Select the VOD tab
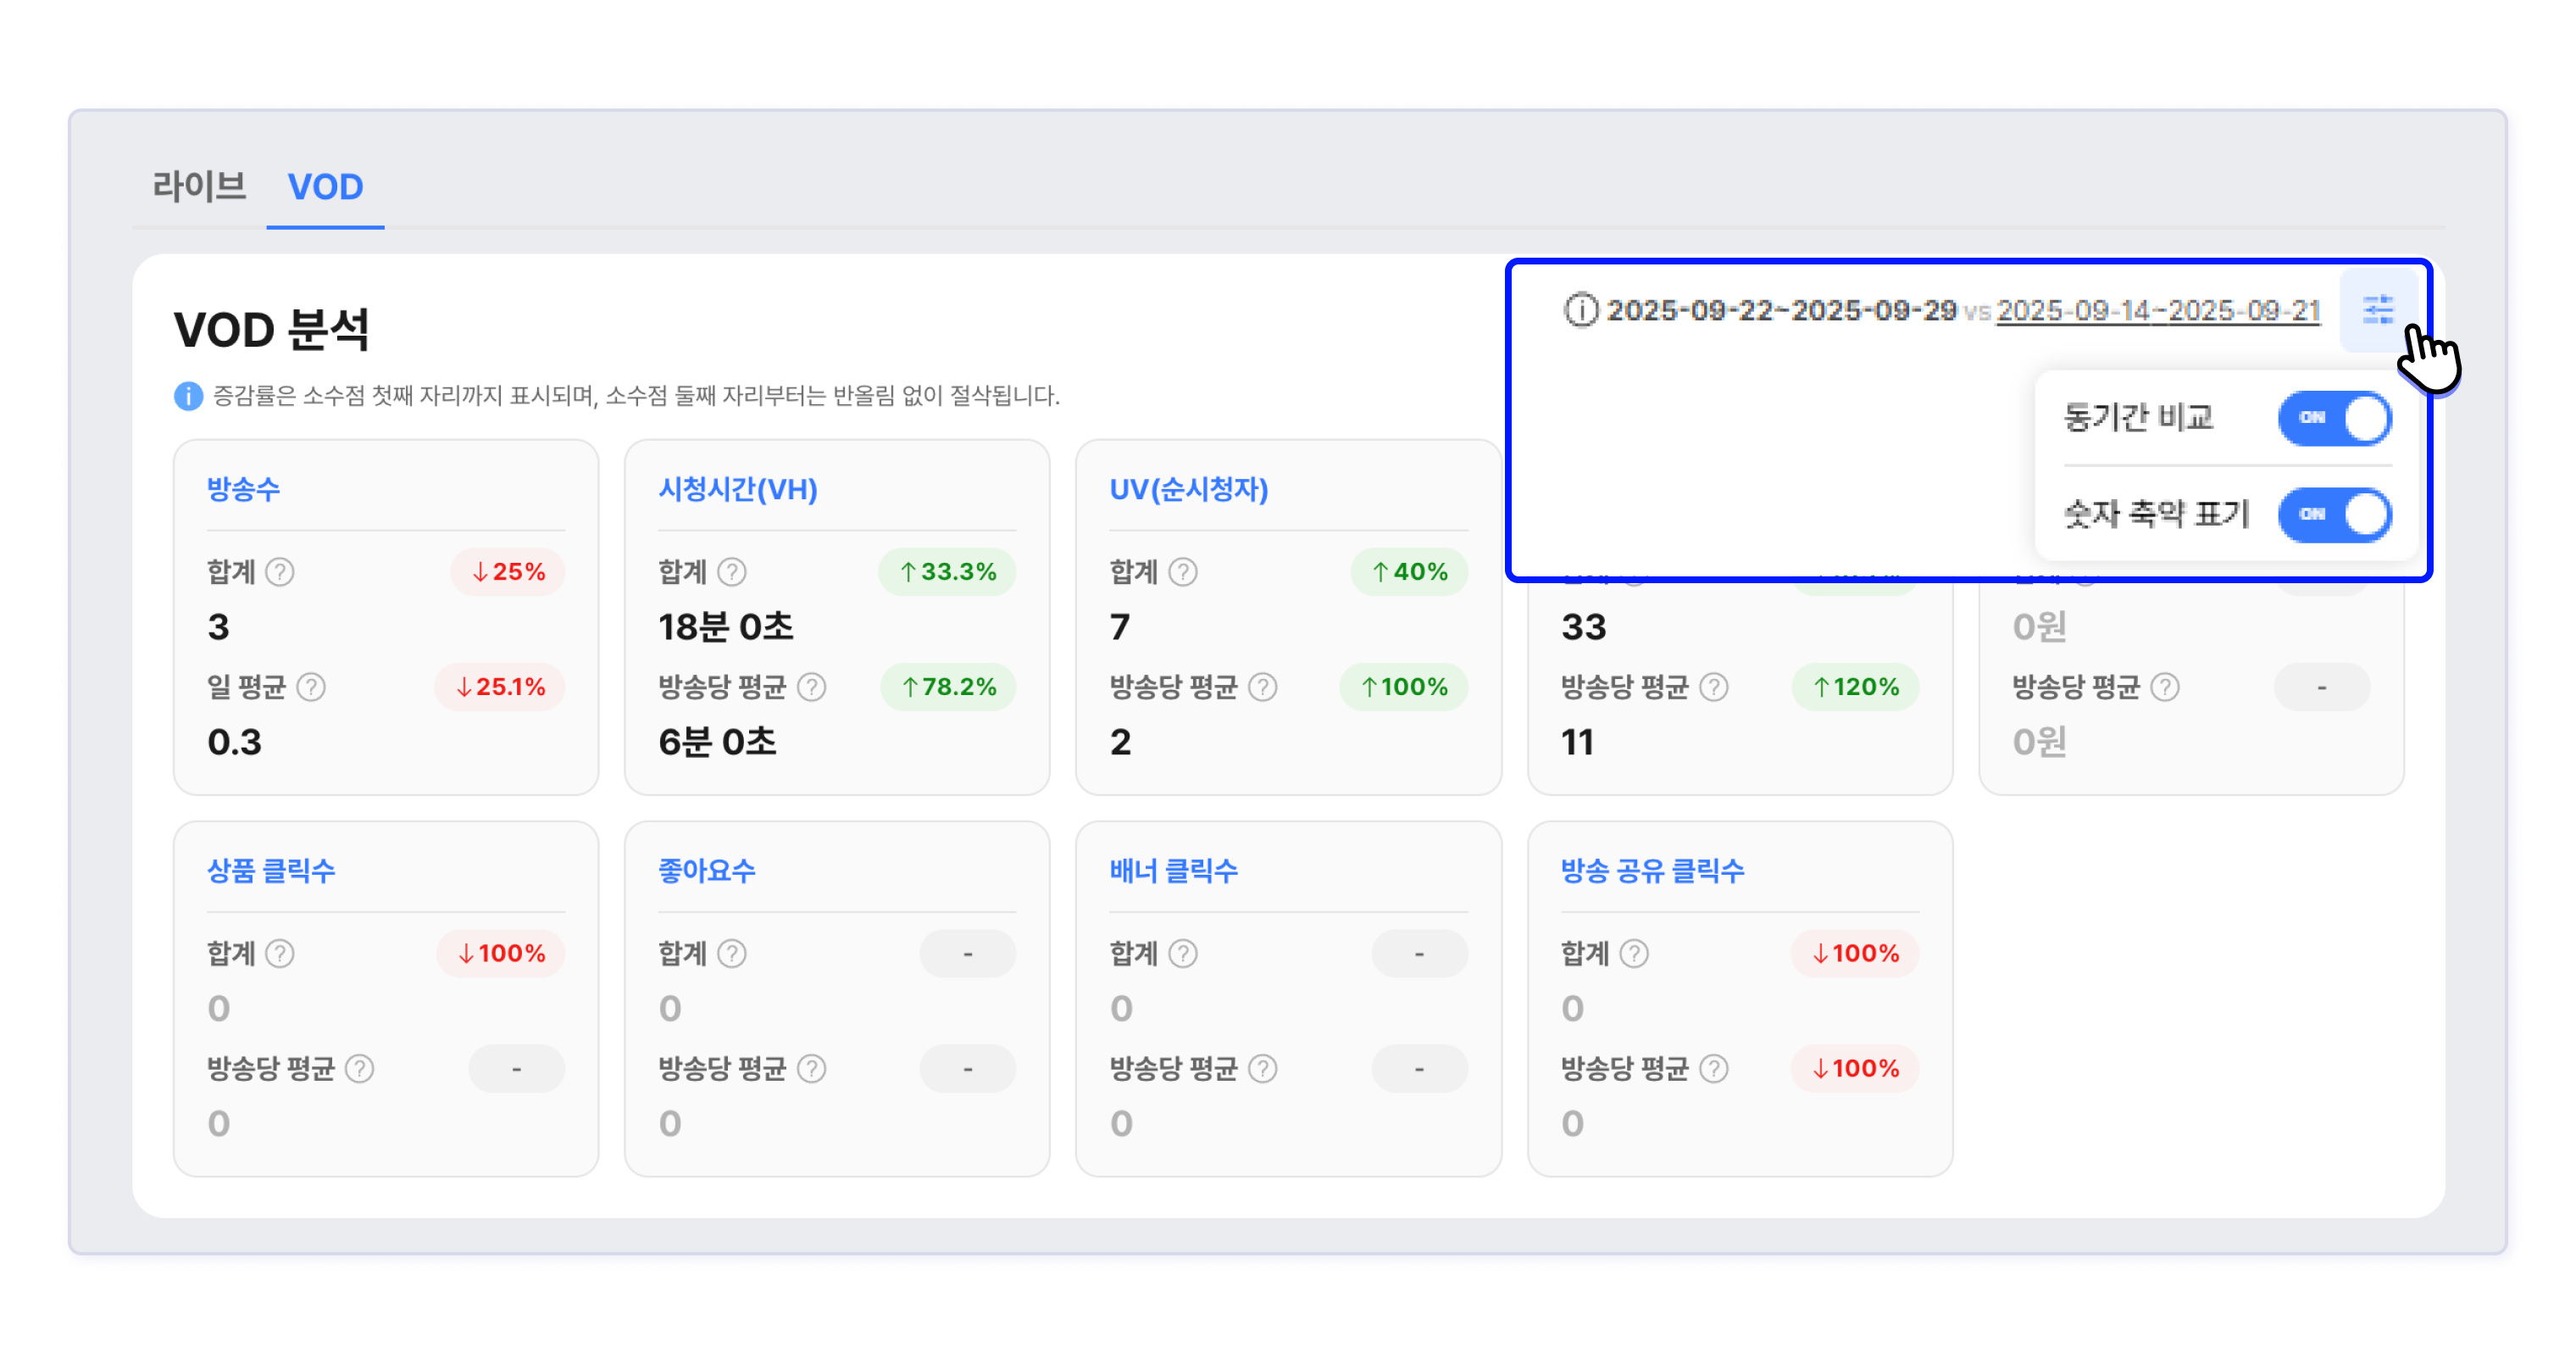The width and height of the screenshot is (2576, 1363). click(x=325, y=186)
